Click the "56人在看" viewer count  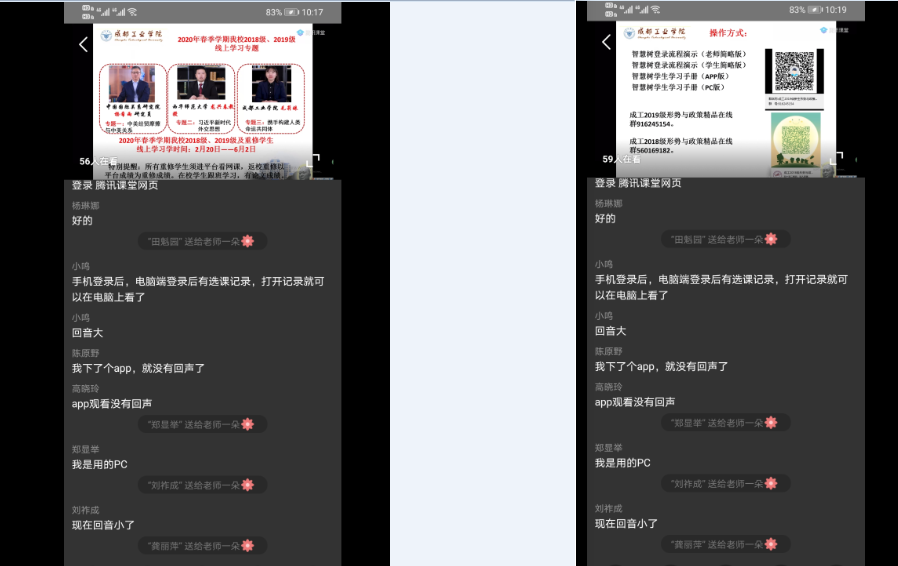click(x=99, y=160)
